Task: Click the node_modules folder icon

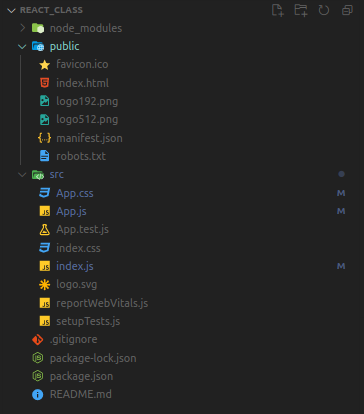Action: point(38,28)
